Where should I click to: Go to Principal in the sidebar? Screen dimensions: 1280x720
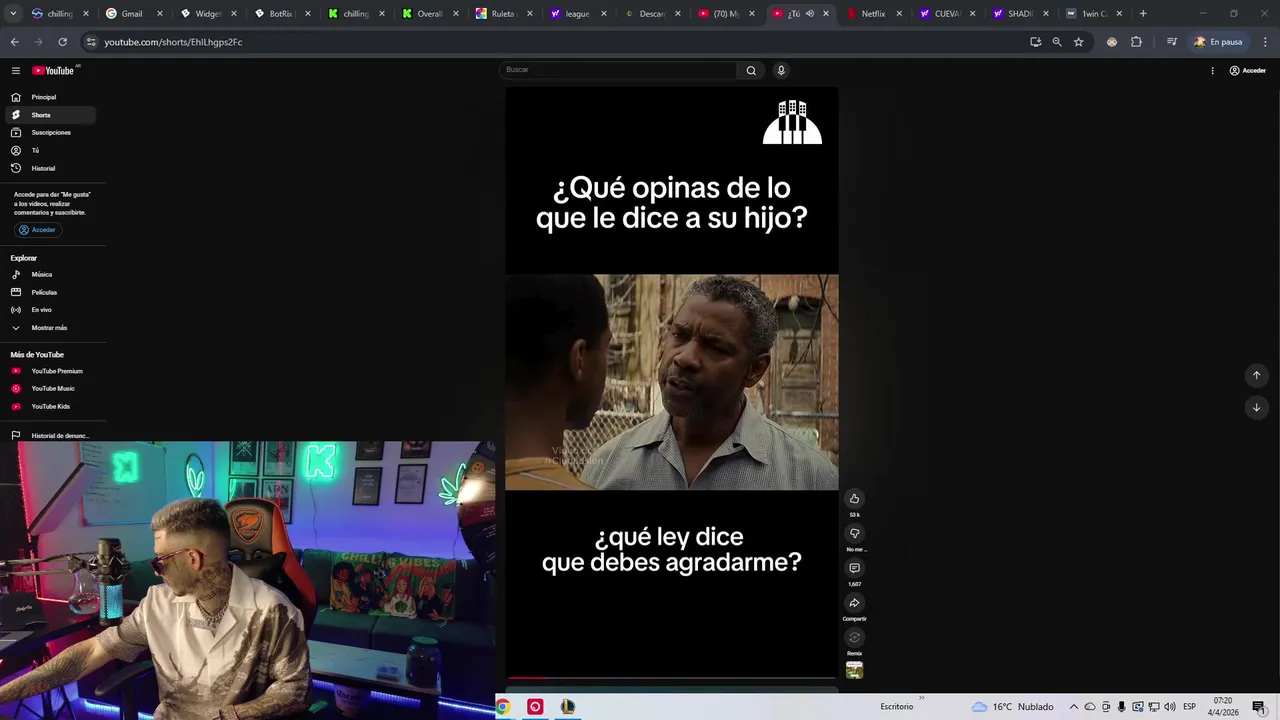52,97
